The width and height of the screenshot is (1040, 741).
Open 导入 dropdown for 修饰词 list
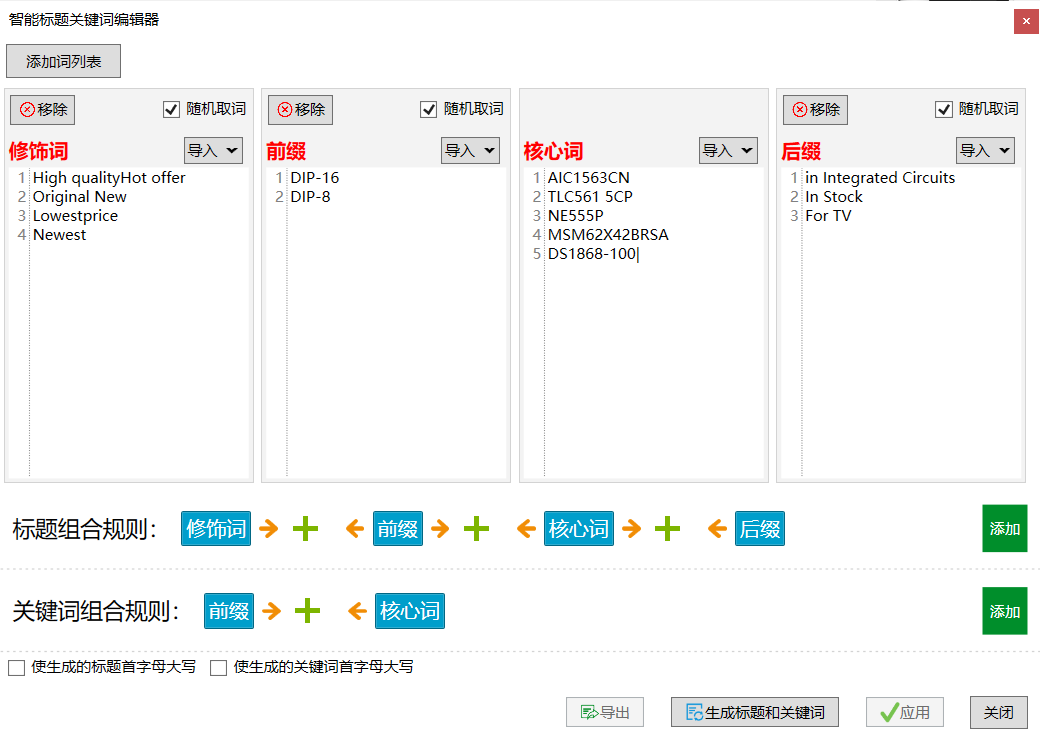pos(213,151)
